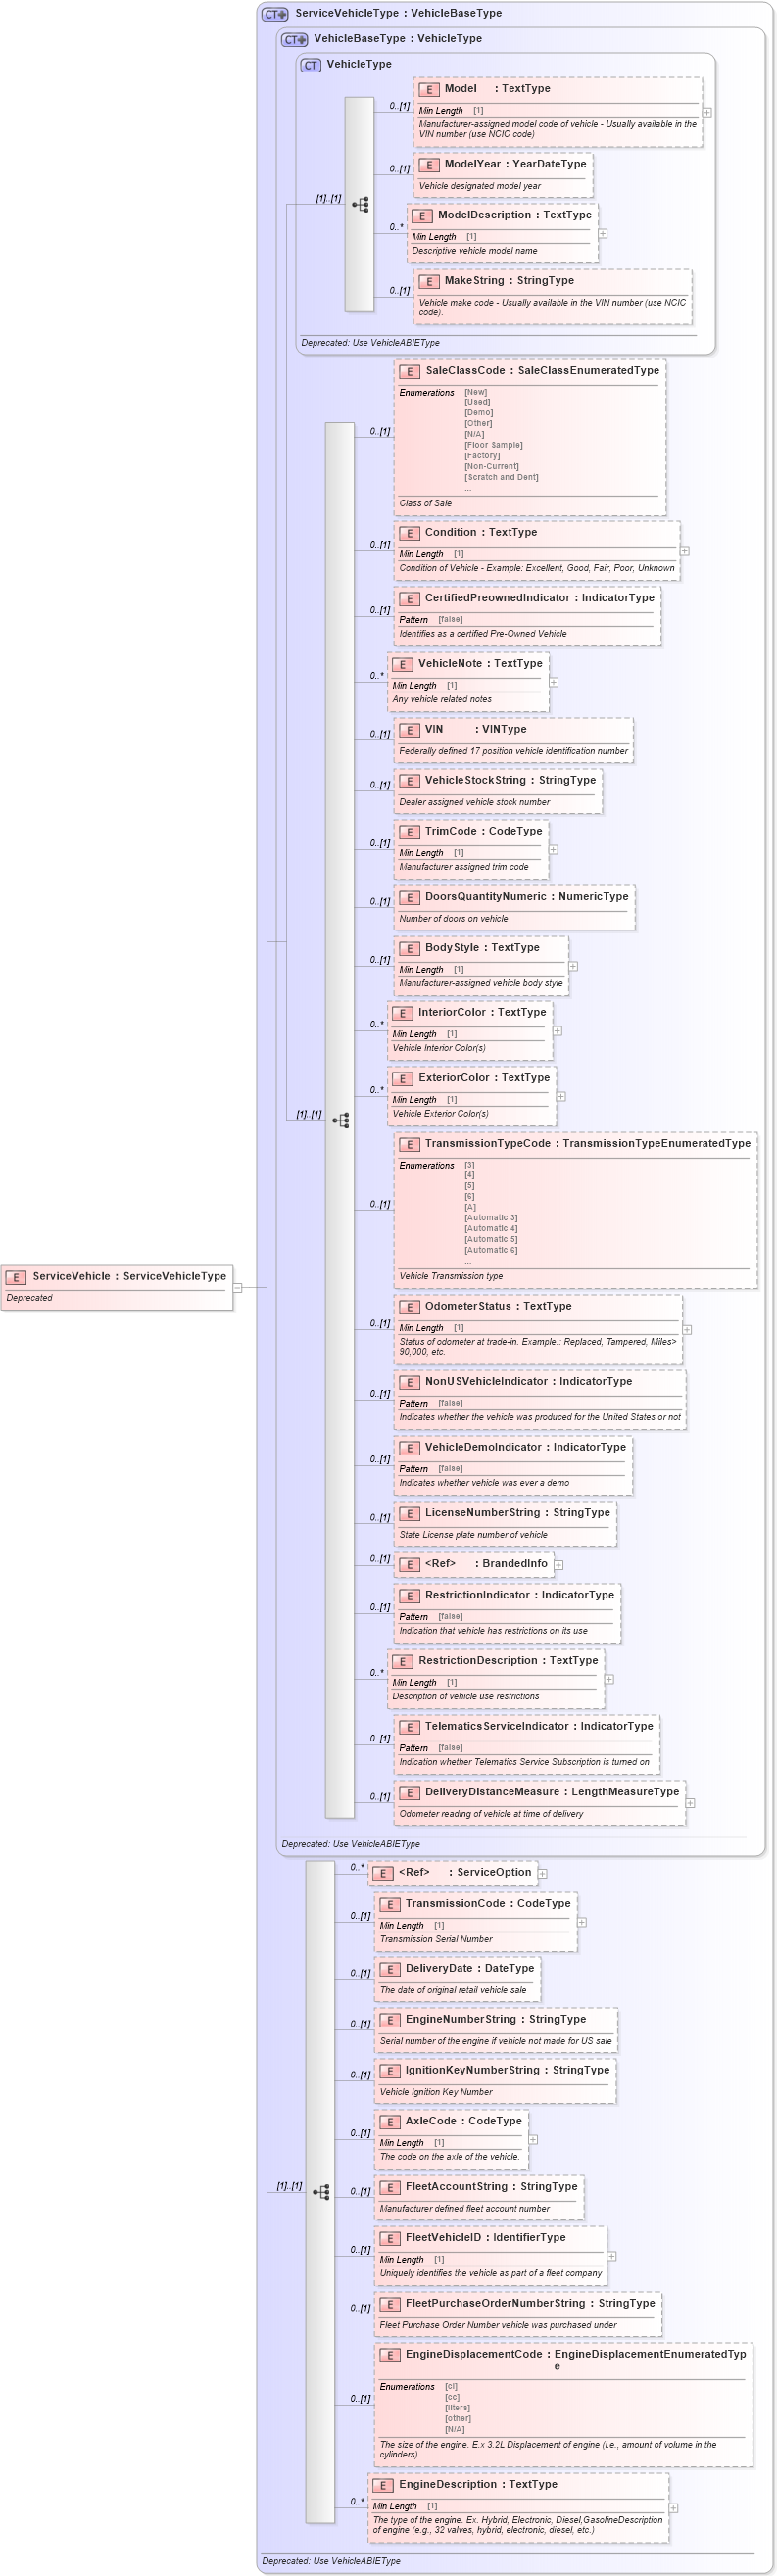Expand the VehicleNote element

[x=554, y=682]
